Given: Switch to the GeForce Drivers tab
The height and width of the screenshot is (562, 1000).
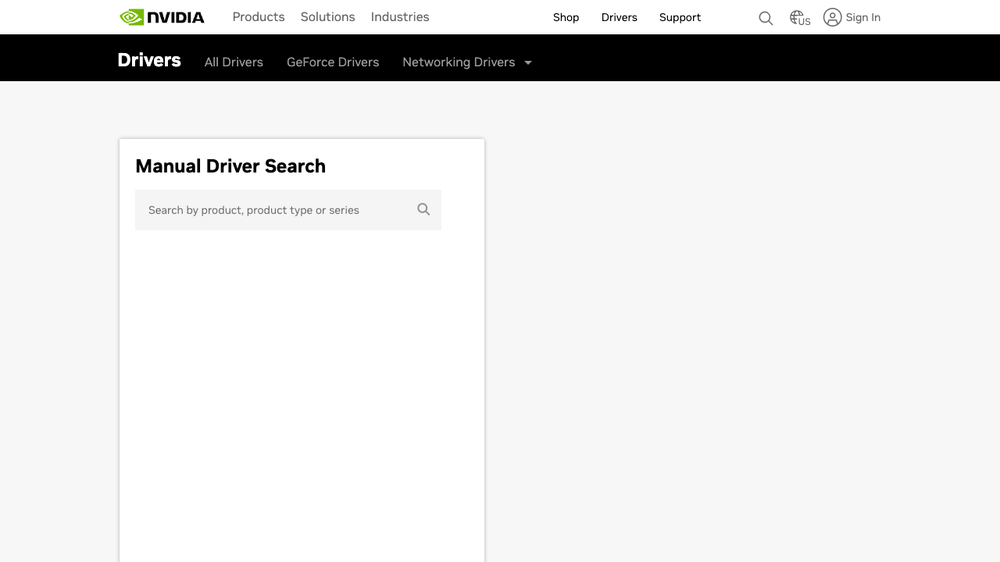Looking at the screenshot, I should coord(333,62).
